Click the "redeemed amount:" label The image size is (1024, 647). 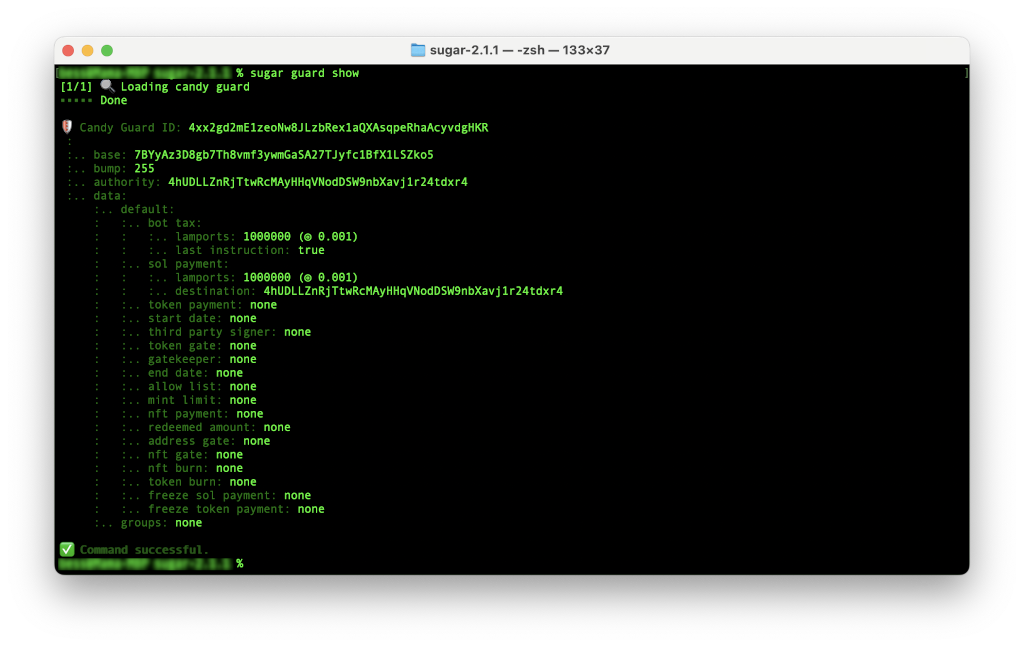pos(202,428)
